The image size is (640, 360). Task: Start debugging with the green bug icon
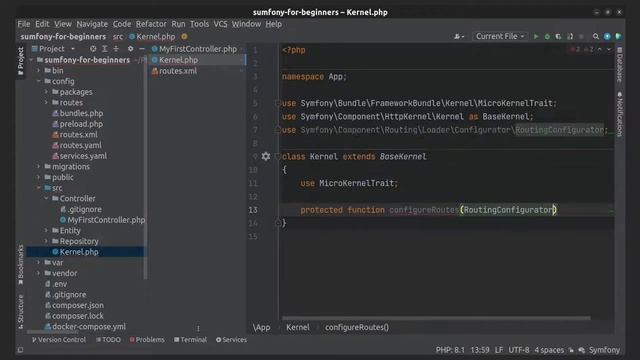[x=547, y=37]
